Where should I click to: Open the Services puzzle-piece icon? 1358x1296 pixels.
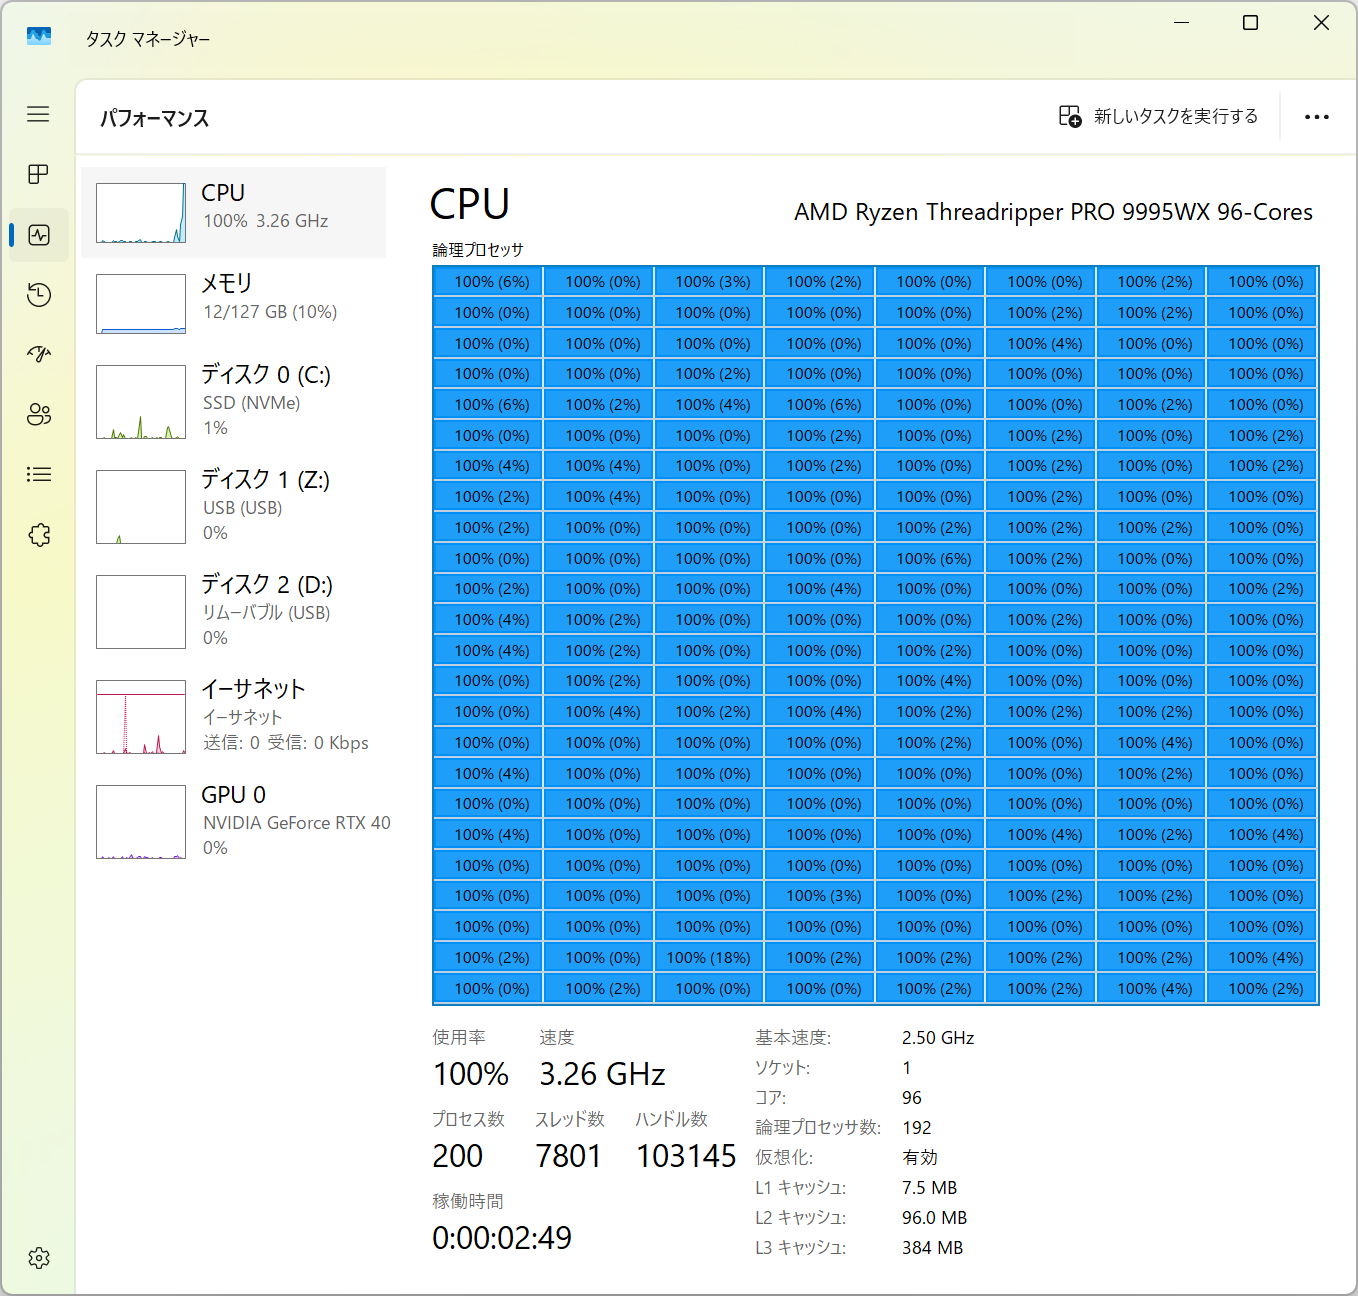click(39, 535)
